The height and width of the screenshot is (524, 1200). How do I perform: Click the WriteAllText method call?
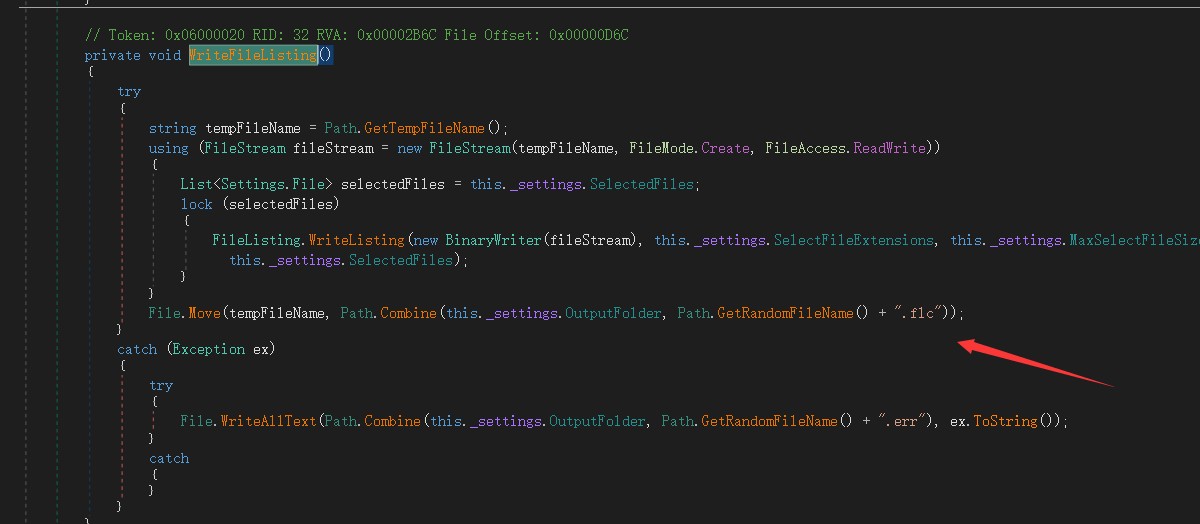pyautogui.click(x=267, y=421)
